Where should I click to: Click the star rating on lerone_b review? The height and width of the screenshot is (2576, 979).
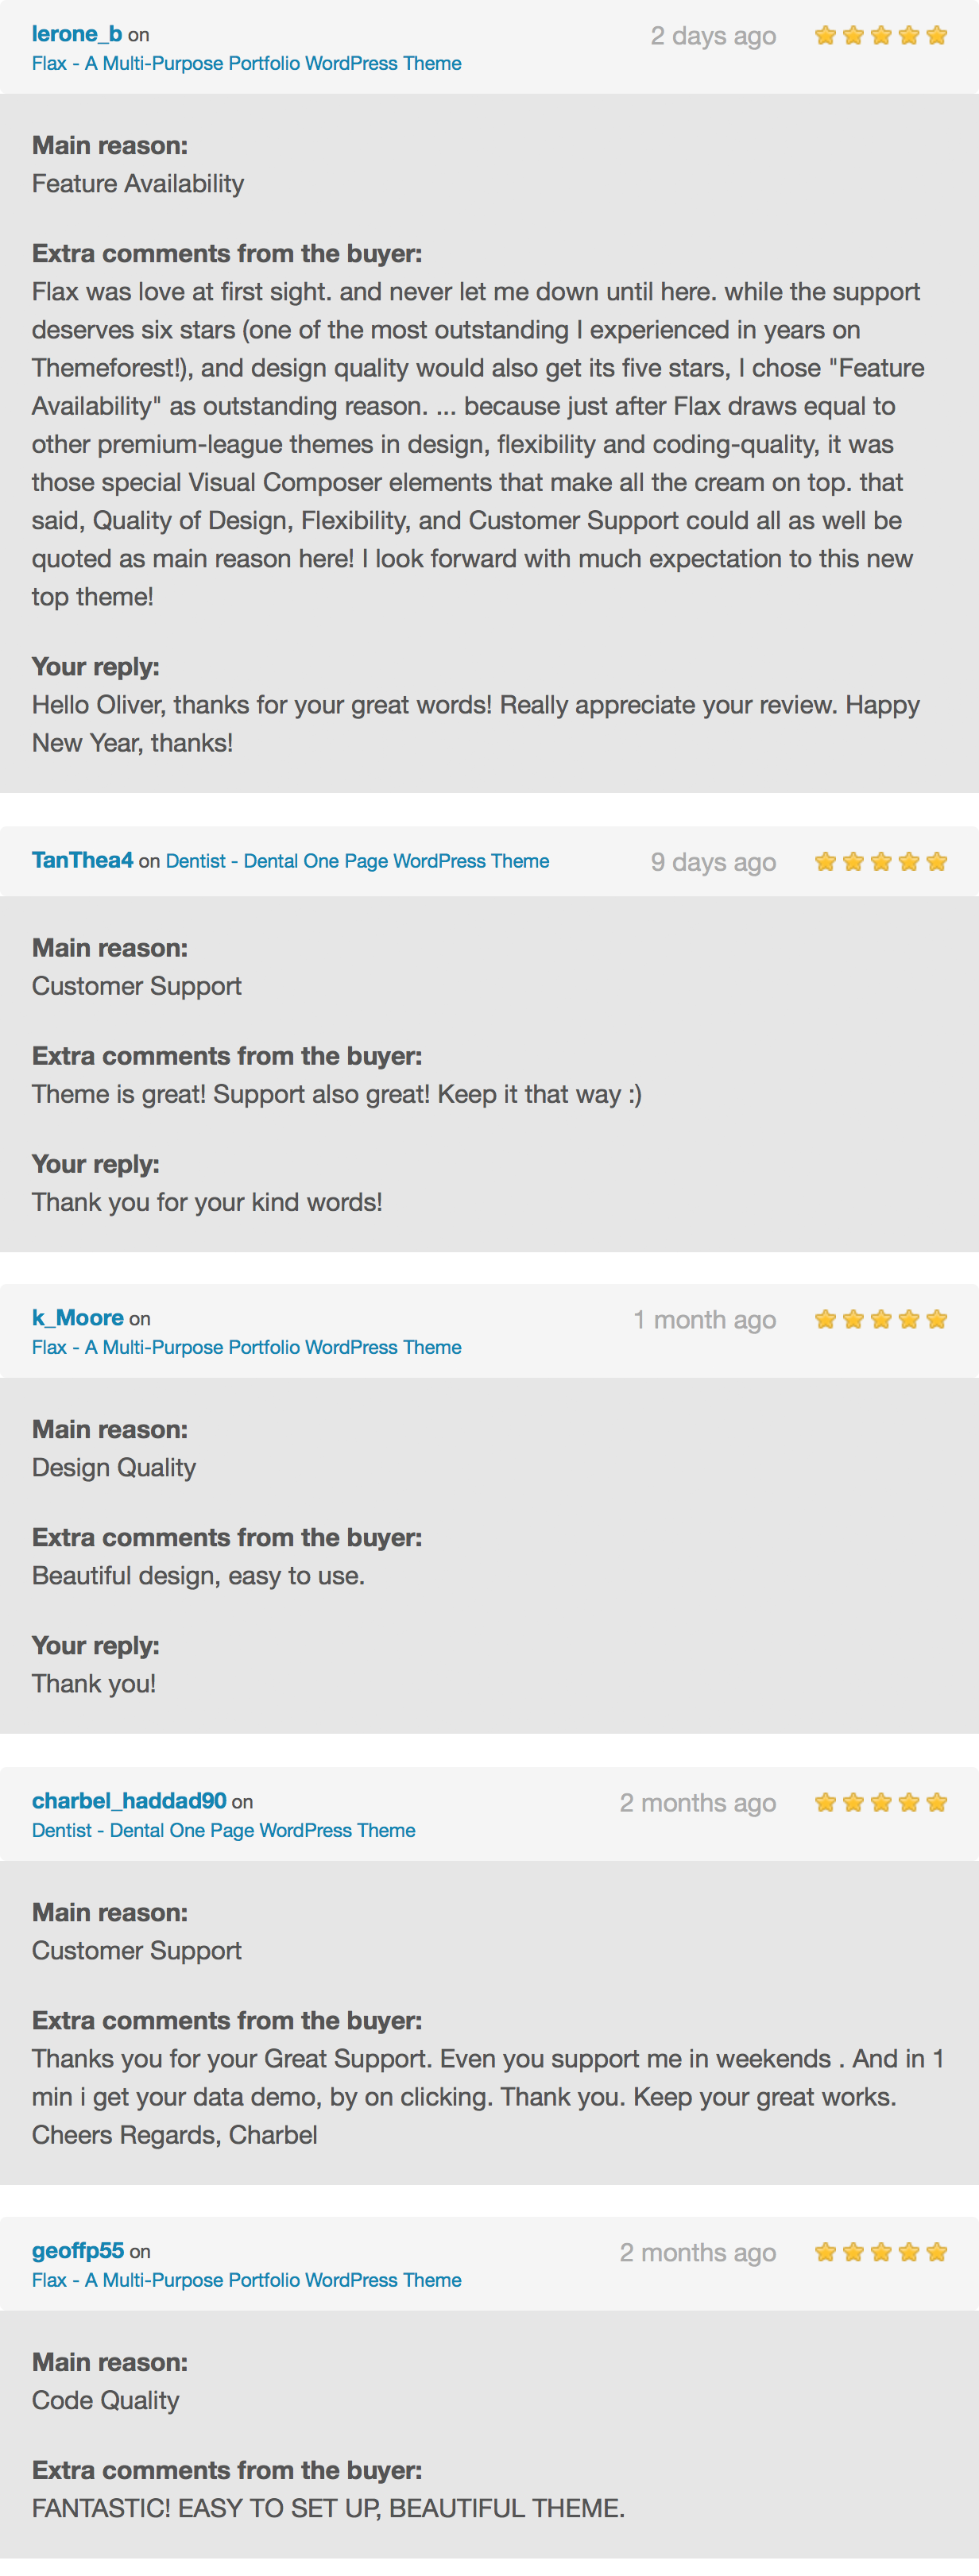tap(880, 36)
